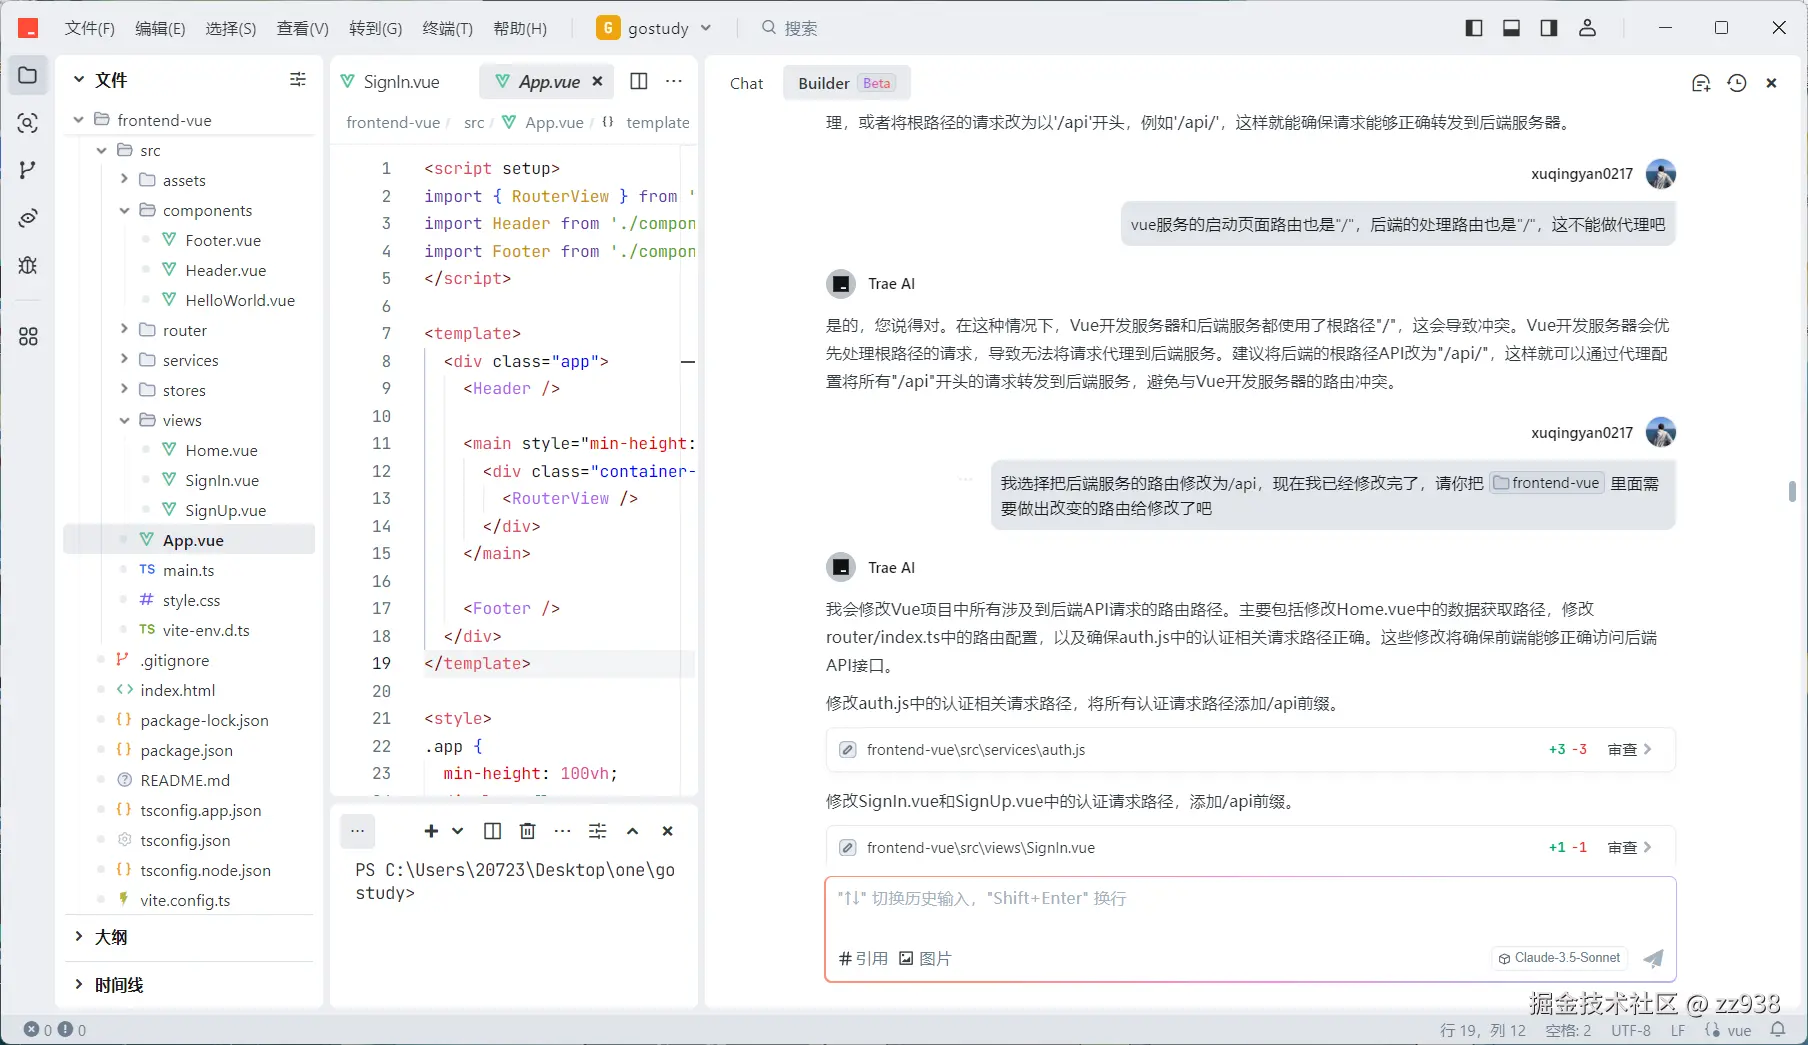
Task: Switch to the Builder Beta tab
Action: pyautogui.click(x=845, y=83)
